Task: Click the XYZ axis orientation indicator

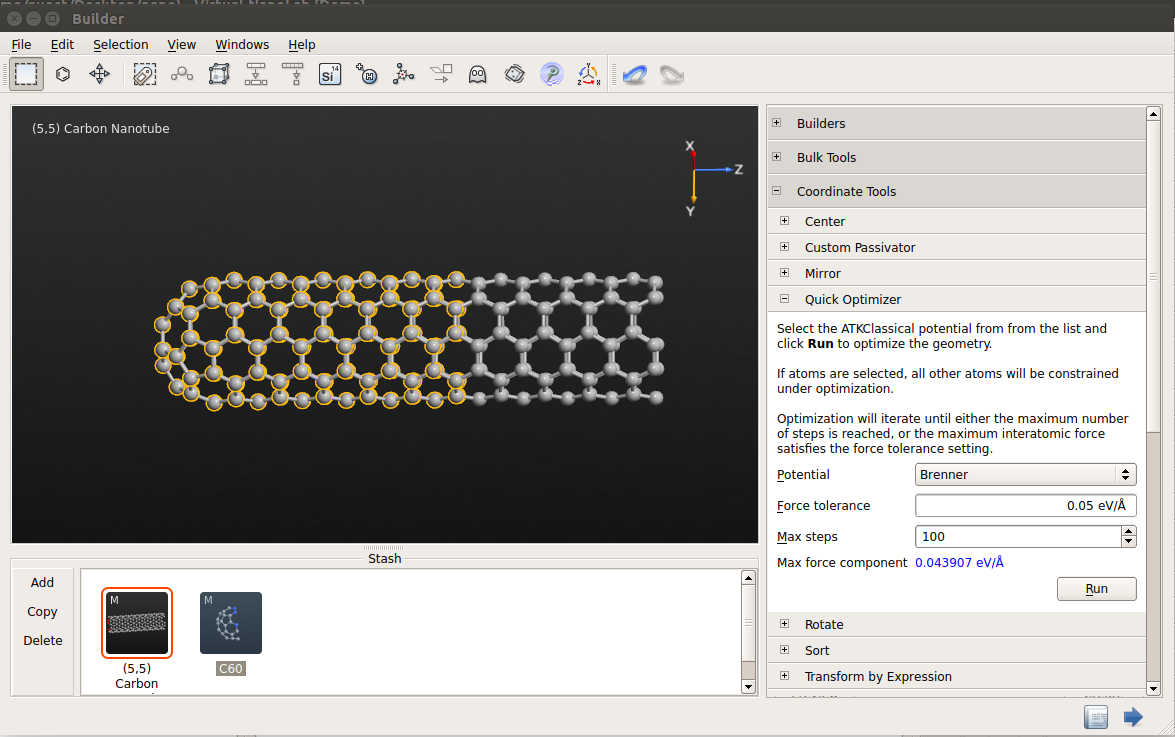Action: tap(713, 178)
